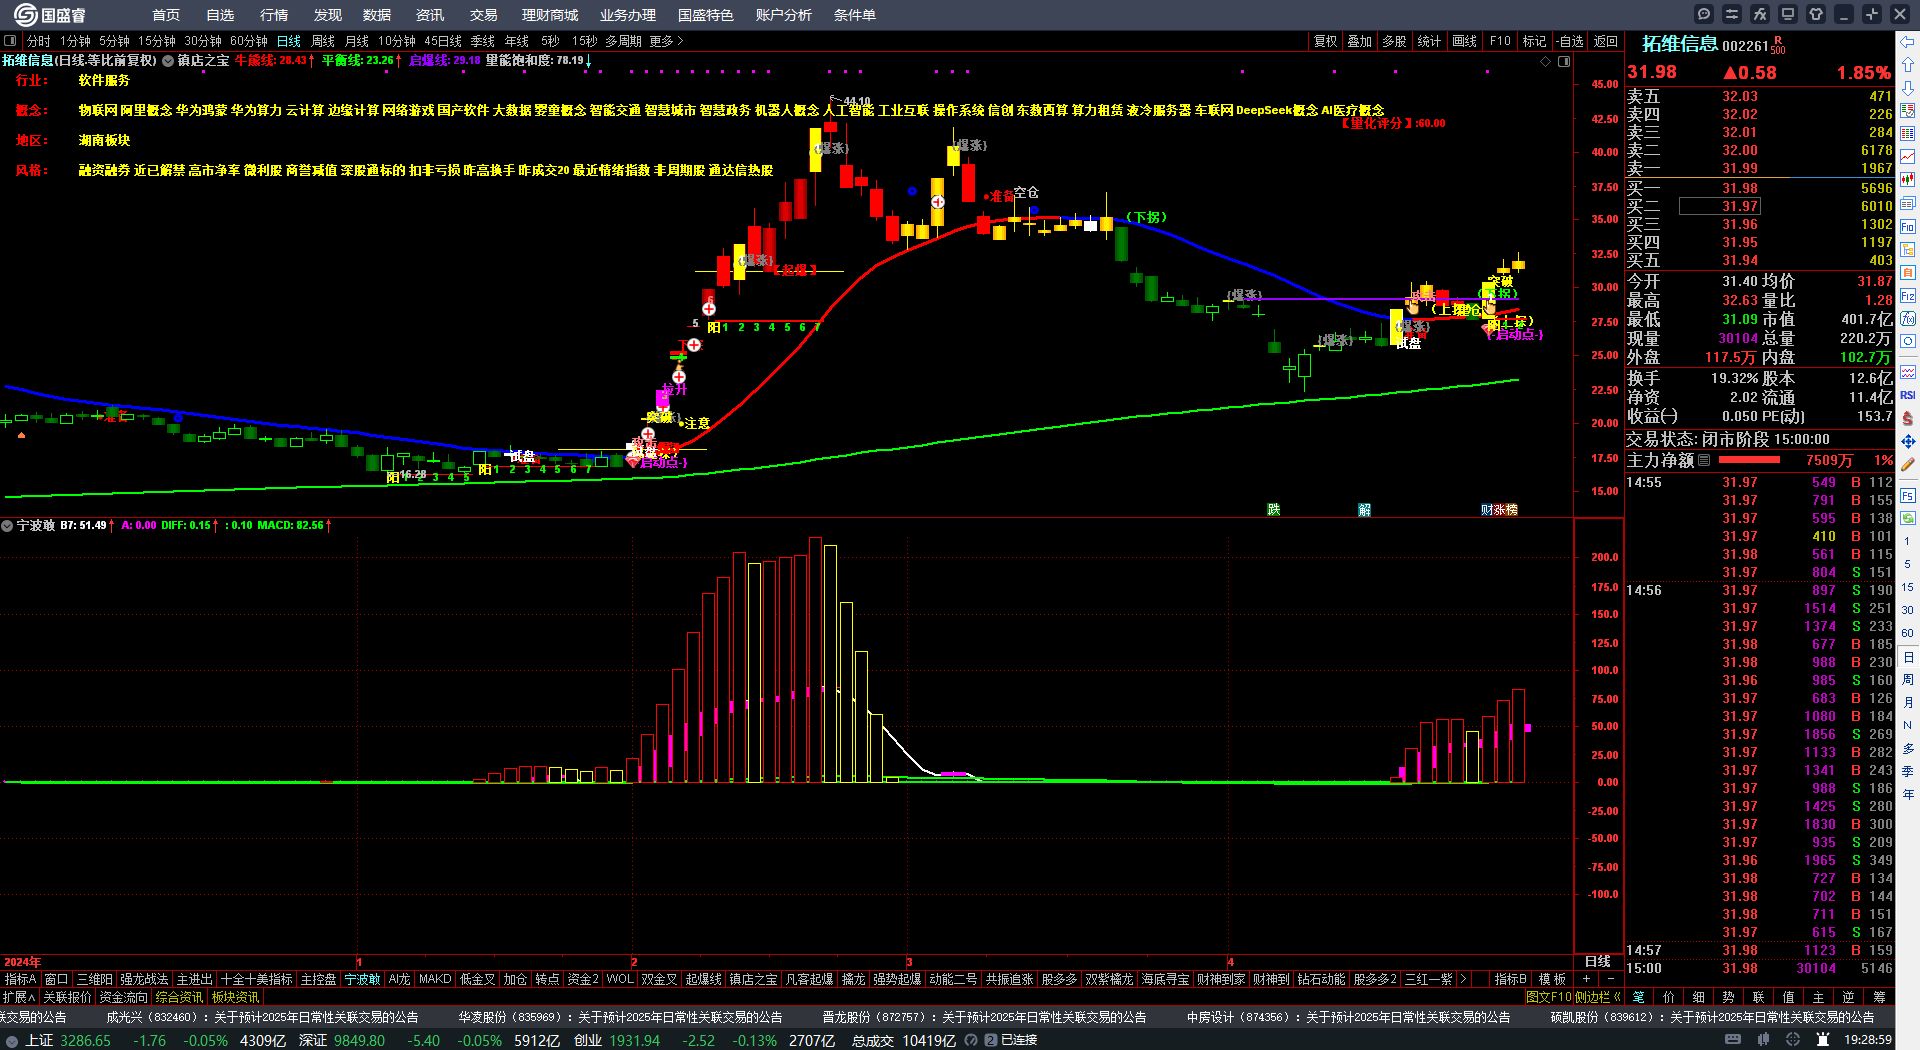Expand the 扩展 panel arrow
The image size is (1920, 1050).
coord(19,997)
